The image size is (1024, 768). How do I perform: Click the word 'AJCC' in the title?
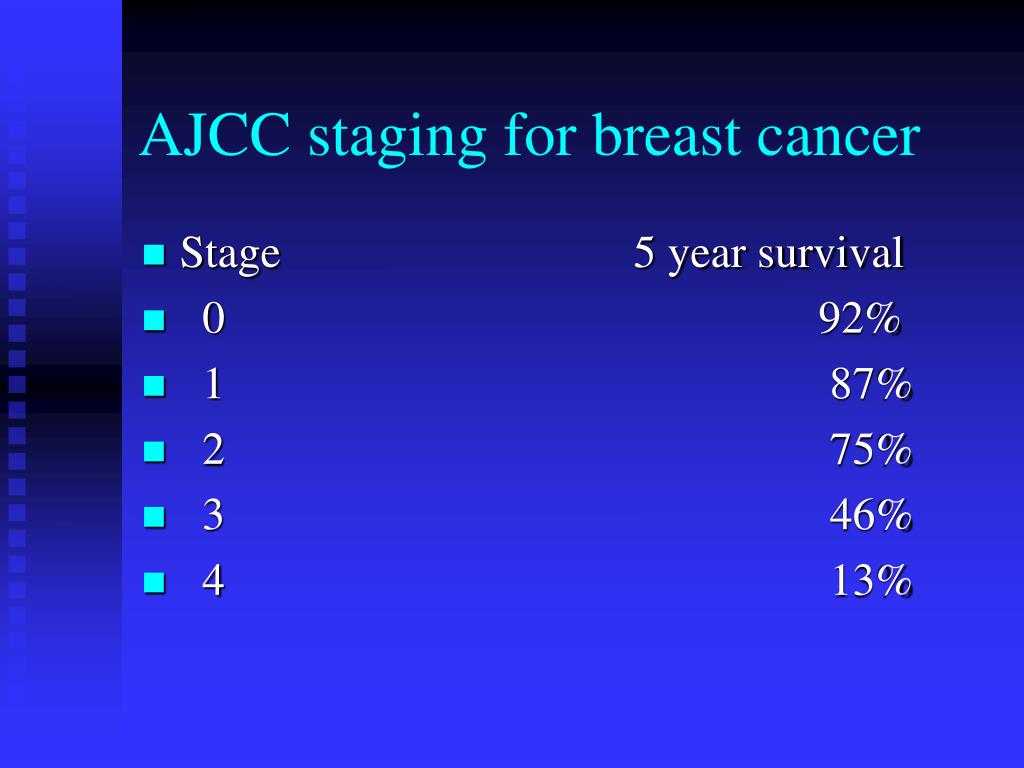(x=216, y=136)
